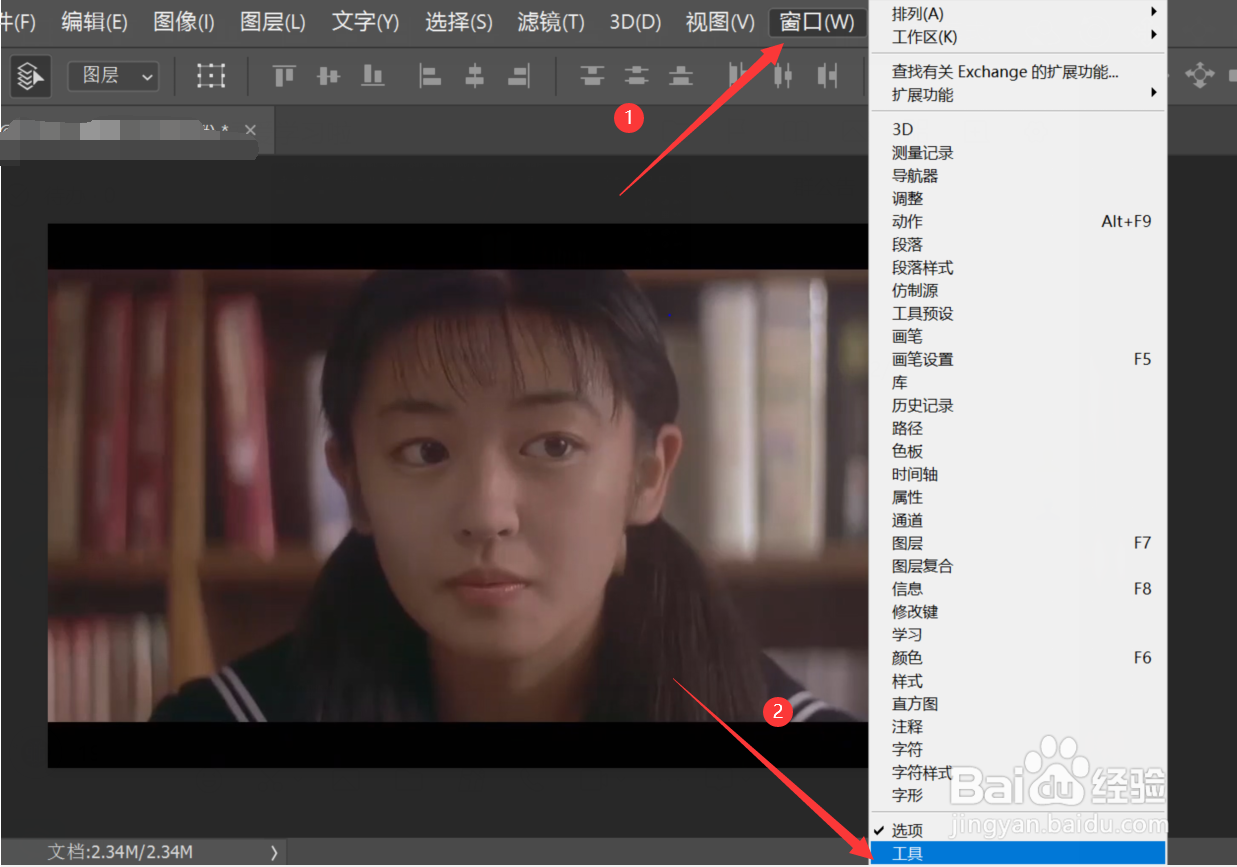Select the highlighted 工具 menu item
This screenshot has width=1237, height=867.
coord(1017,854)
